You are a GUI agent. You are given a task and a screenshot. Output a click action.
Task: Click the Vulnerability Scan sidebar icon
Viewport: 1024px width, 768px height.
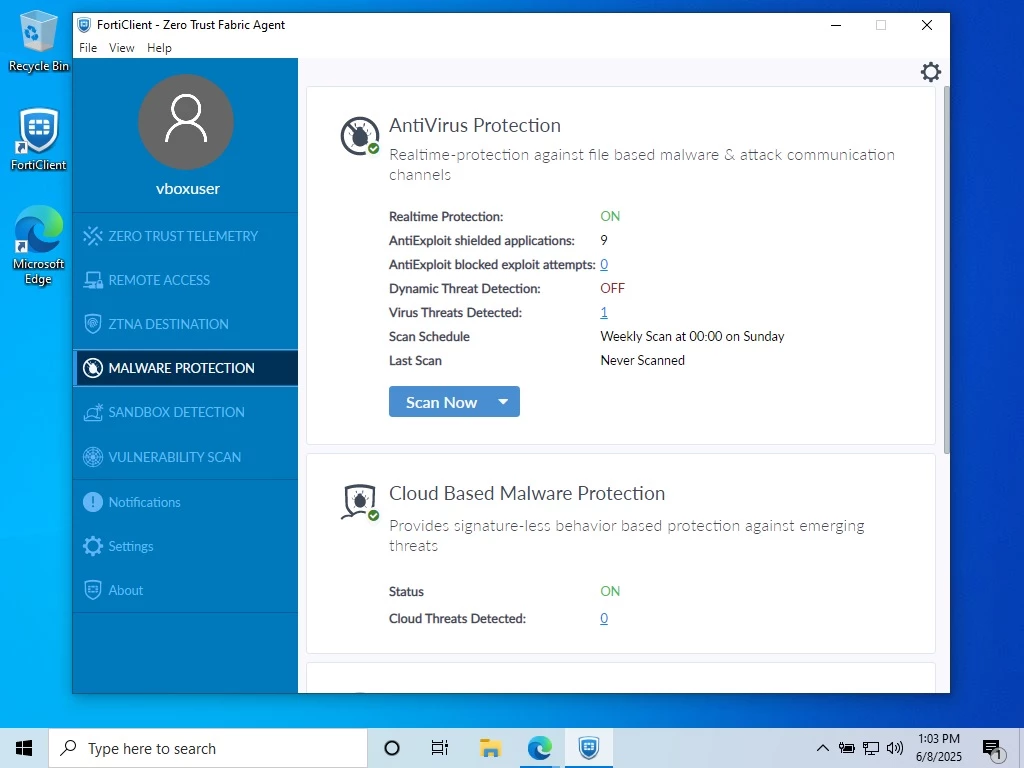click(93, 456)
